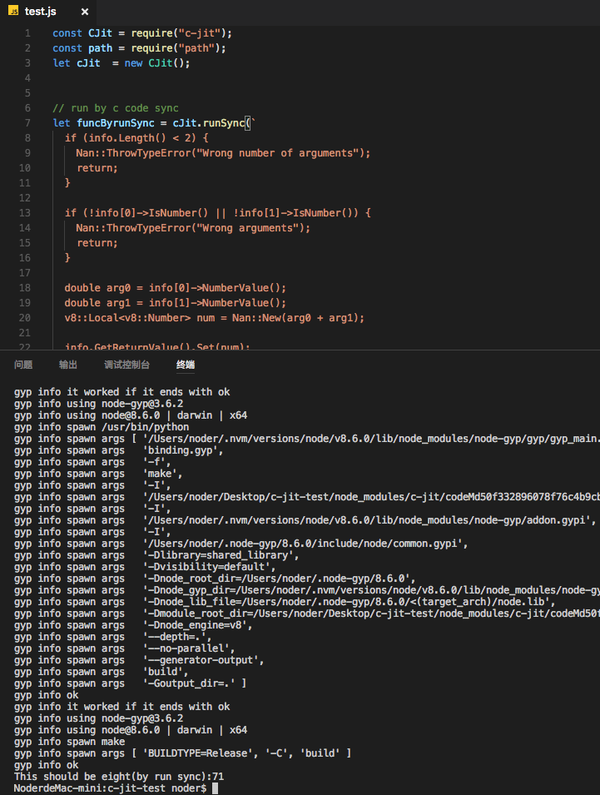Click 'if (info.Length() < 2) {' line

tap(136, 138)
